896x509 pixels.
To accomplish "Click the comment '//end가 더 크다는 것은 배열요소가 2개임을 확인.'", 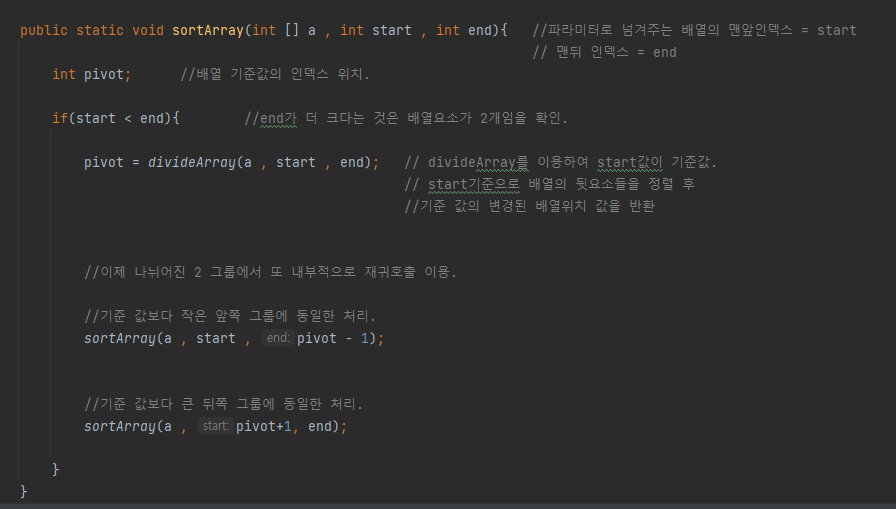I will 406,118.
